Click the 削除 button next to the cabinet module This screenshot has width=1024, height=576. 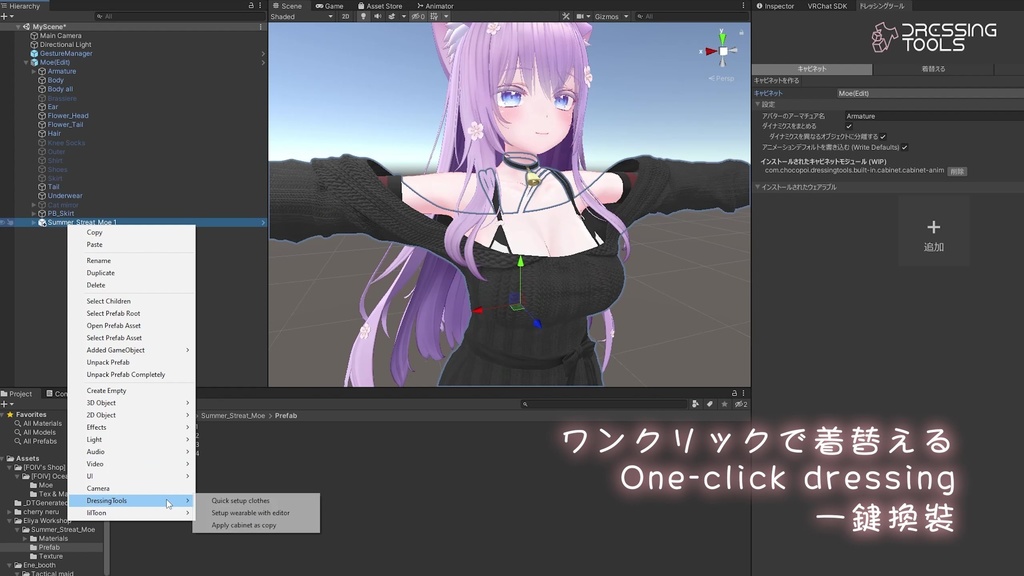tap(957, 171)
